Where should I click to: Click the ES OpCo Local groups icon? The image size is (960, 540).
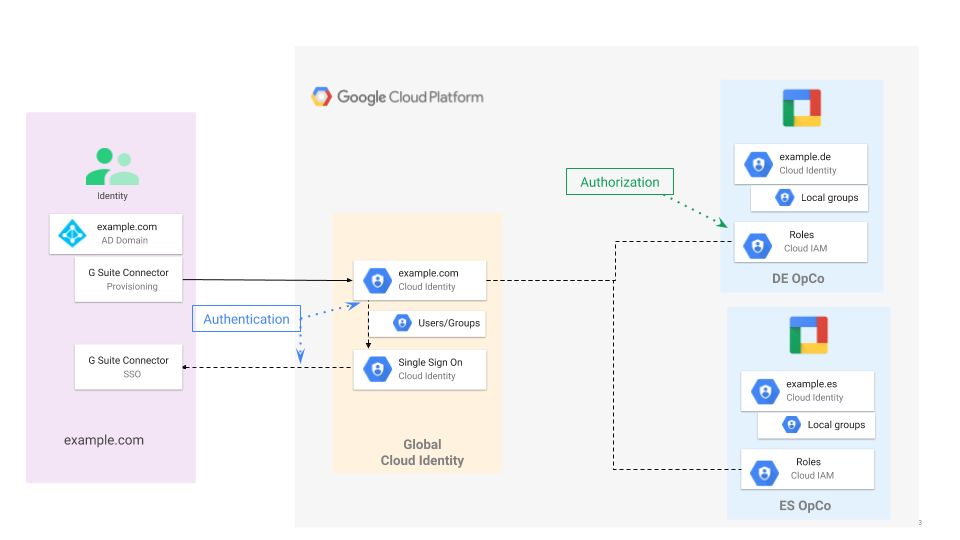(792, 424)
